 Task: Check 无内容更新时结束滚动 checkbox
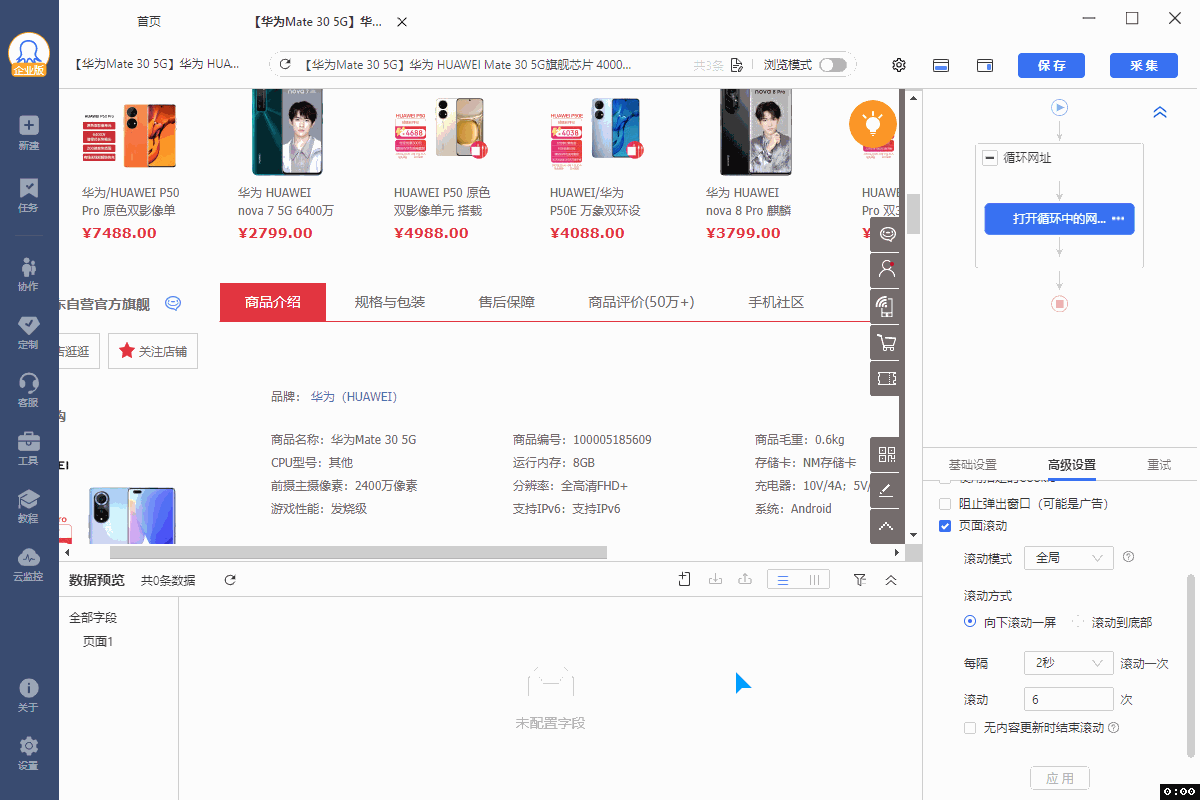click(x=969, y=728)
